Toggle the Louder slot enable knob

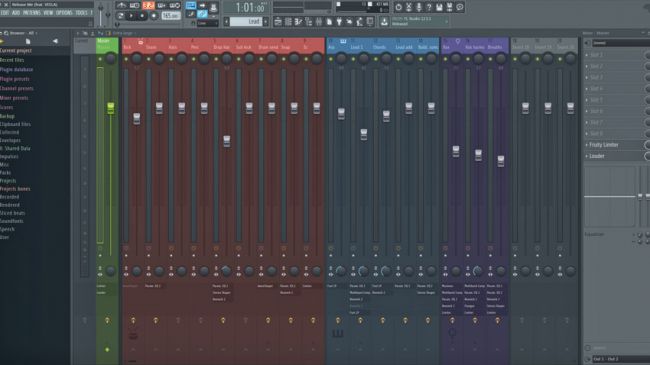click(648, 156)
